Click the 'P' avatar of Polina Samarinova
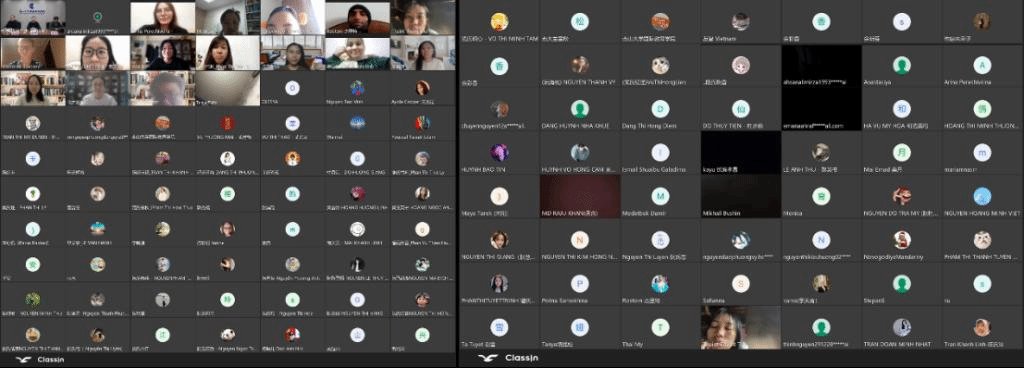The width and height of the screenshot is (1024, 368). click(579, 283)
